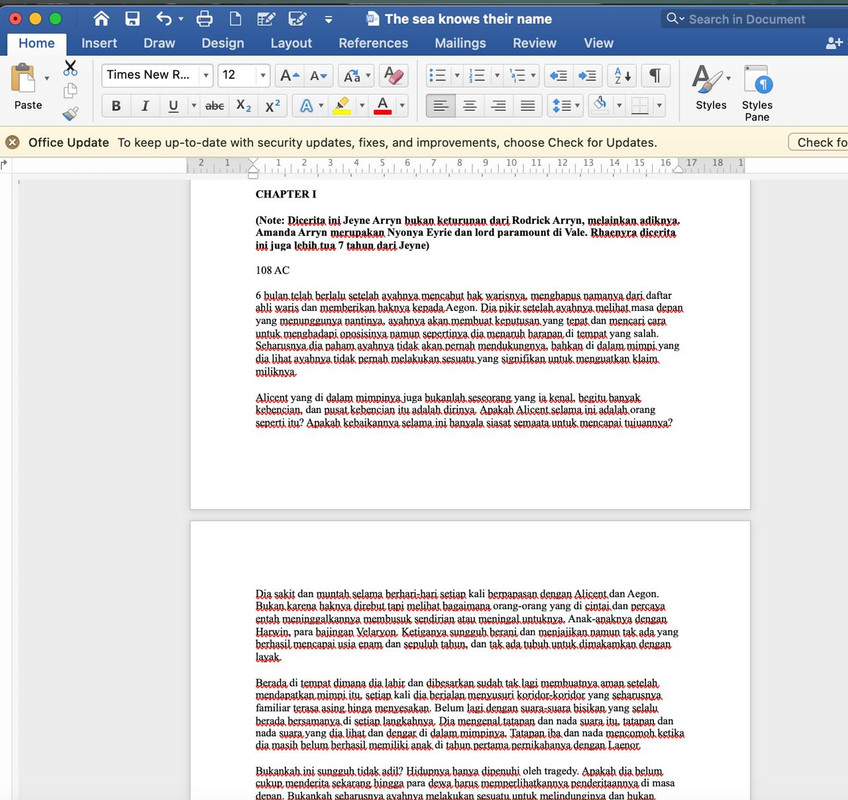Sort text with A-Z icon
The height and width of the screenshot is (800, 848).
(622, 76)
